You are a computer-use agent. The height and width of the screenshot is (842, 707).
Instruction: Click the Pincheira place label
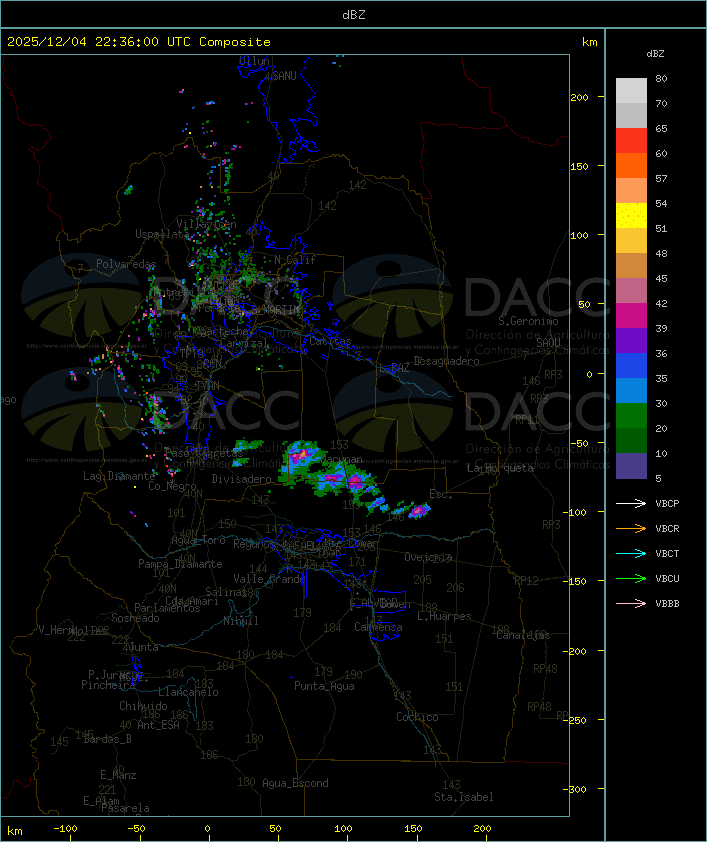click(108, 685)
